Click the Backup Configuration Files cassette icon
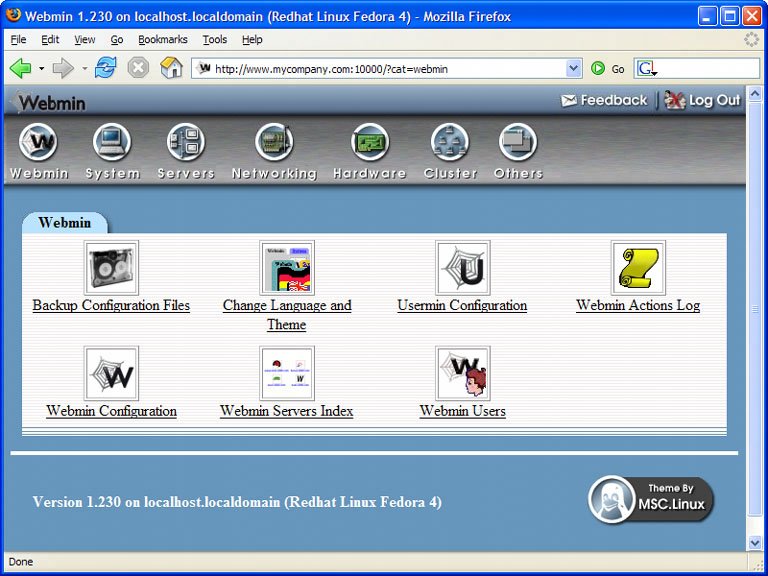The image size is (768, 576). [111, 268]
